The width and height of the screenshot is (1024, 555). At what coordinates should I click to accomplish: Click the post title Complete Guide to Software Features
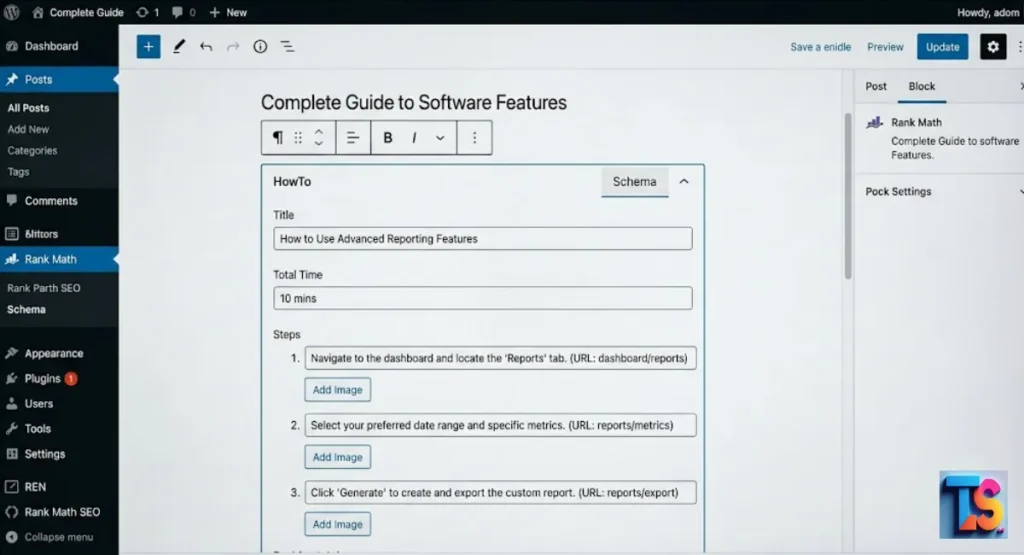pos(413,103)
